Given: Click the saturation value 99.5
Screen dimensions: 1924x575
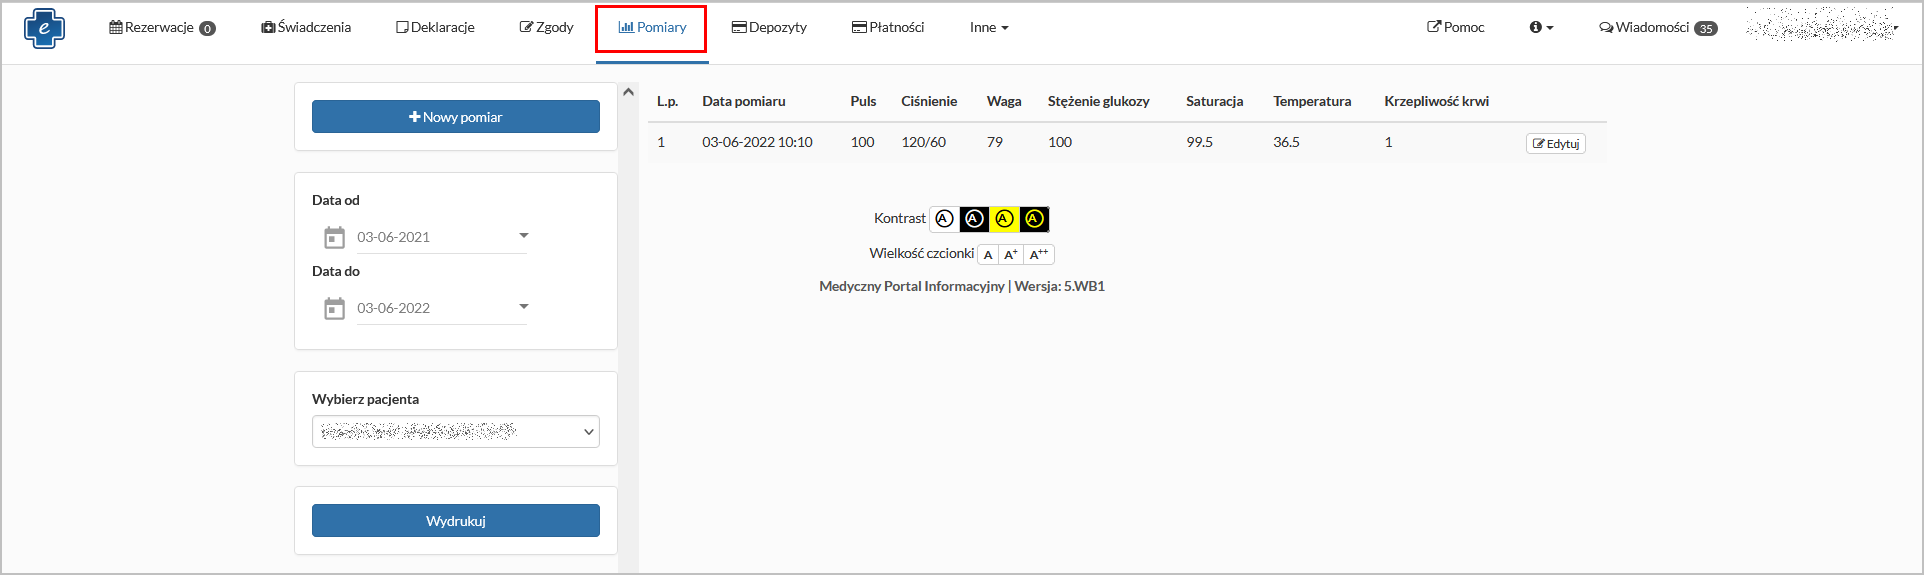Looking at the screenshot, I should (x=1199, y=142).
